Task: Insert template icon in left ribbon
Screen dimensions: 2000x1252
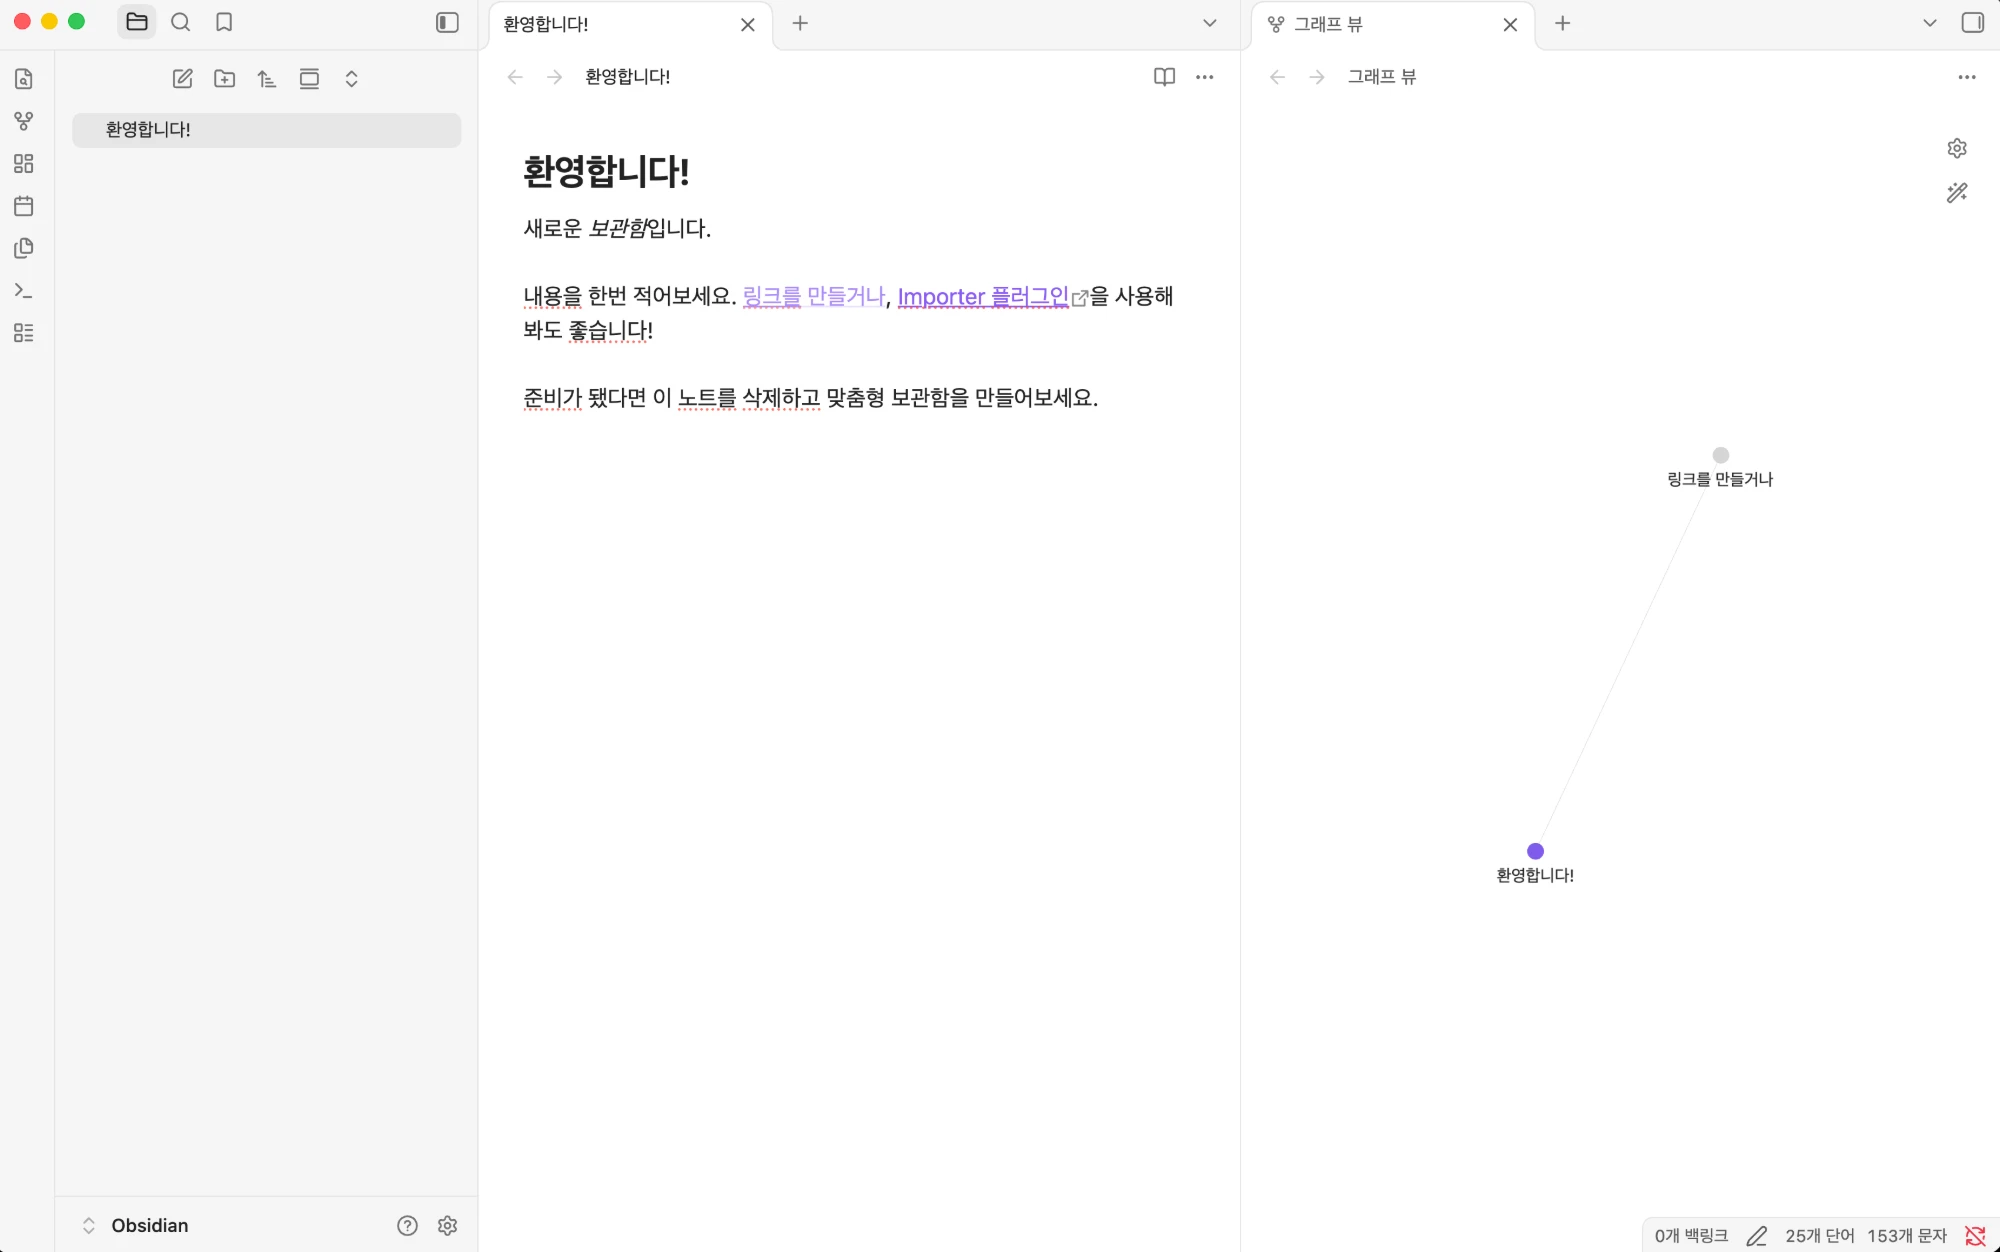Action: pos(24,248)
